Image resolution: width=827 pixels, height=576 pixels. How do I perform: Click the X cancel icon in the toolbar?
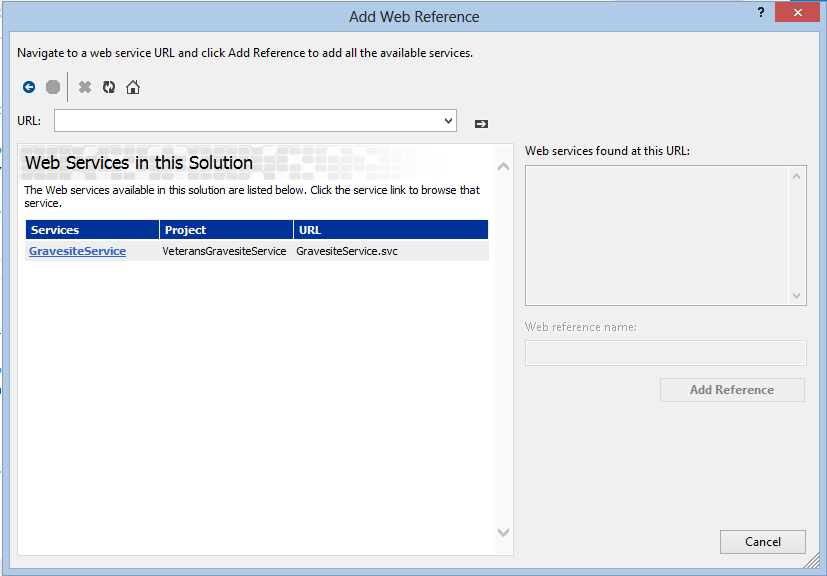click(x=84, y=87)
